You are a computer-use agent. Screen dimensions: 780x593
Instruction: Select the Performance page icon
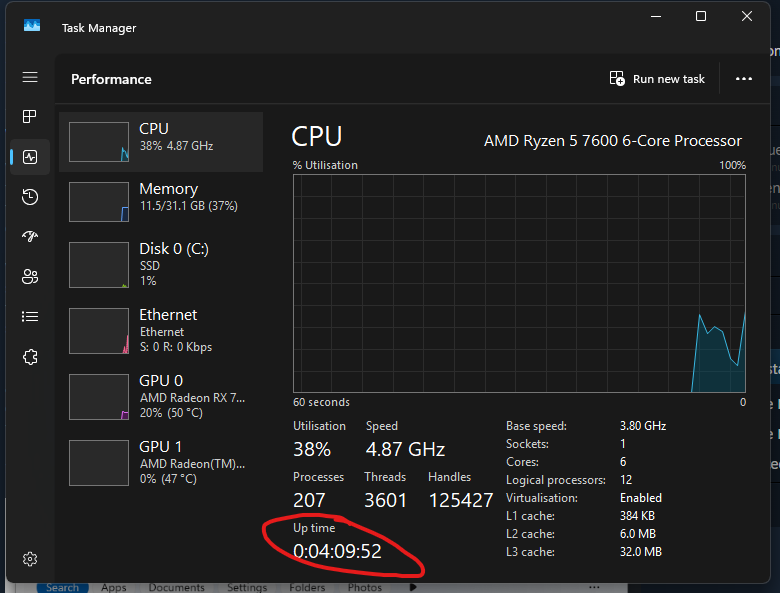pyautogui.click(x=30, y=157)
